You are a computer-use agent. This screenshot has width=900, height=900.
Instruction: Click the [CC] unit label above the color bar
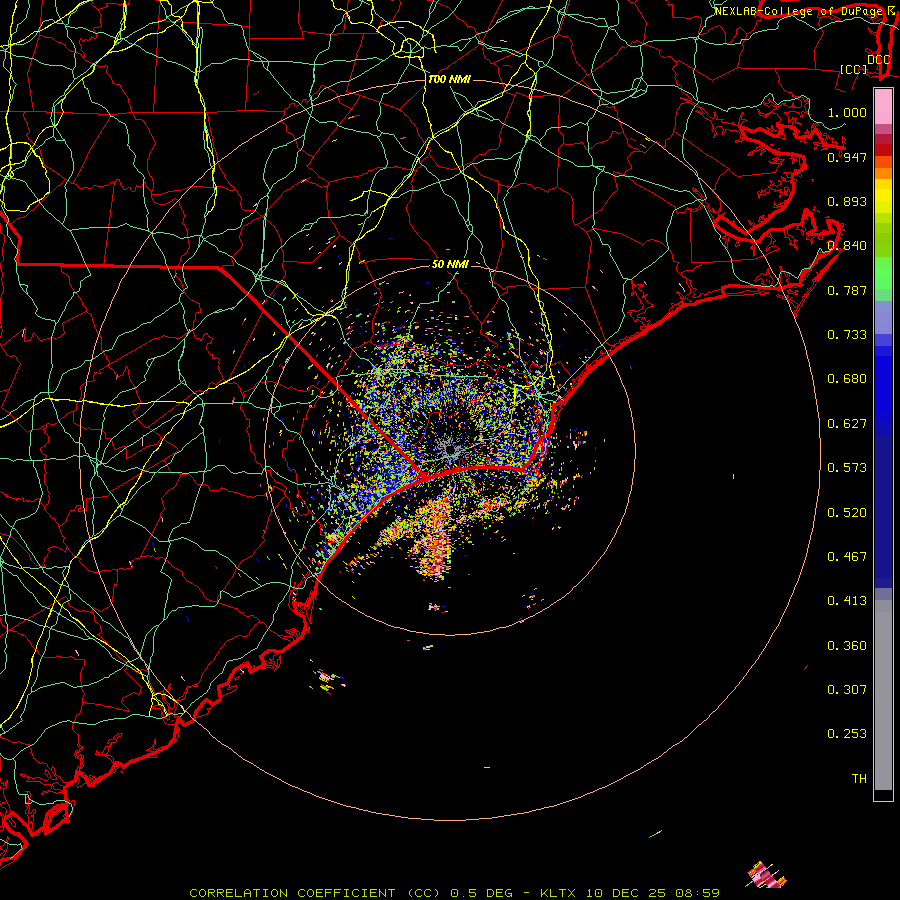tap(853, 69)
